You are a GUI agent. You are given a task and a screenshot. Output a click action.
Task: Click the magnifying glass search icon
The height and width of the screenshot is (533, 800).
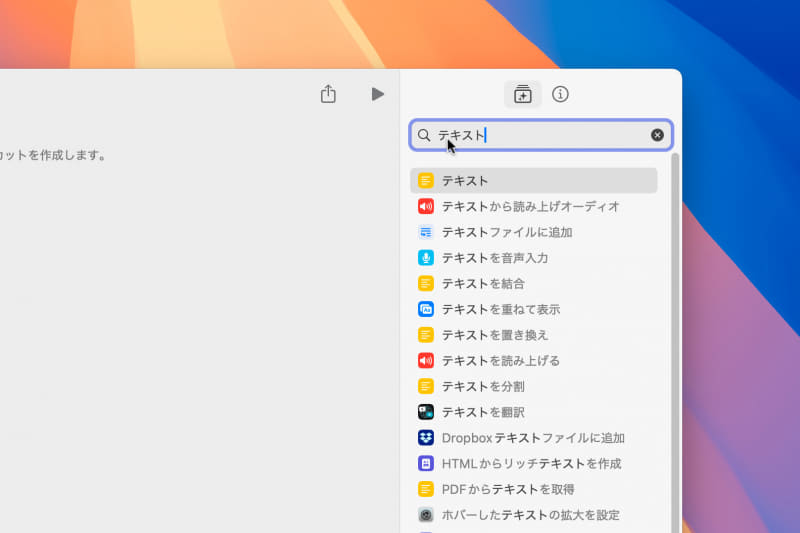point(424,135)
